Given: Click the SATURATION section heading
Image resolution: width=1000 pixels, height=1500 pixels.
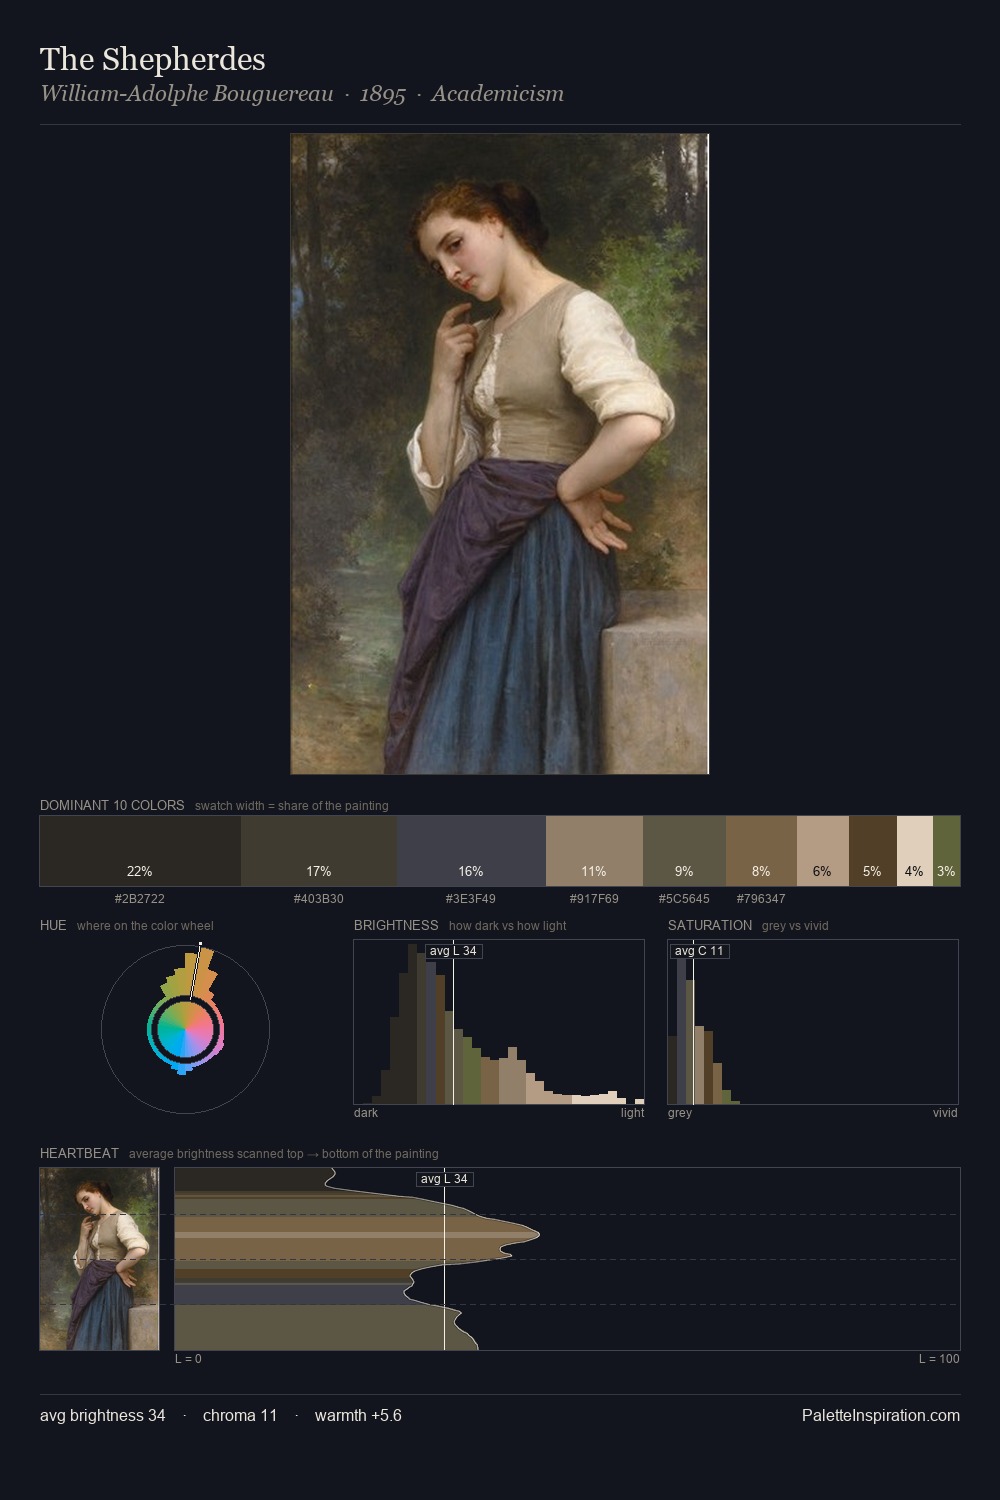Looking at the screenshot, I should coord(710,925).
